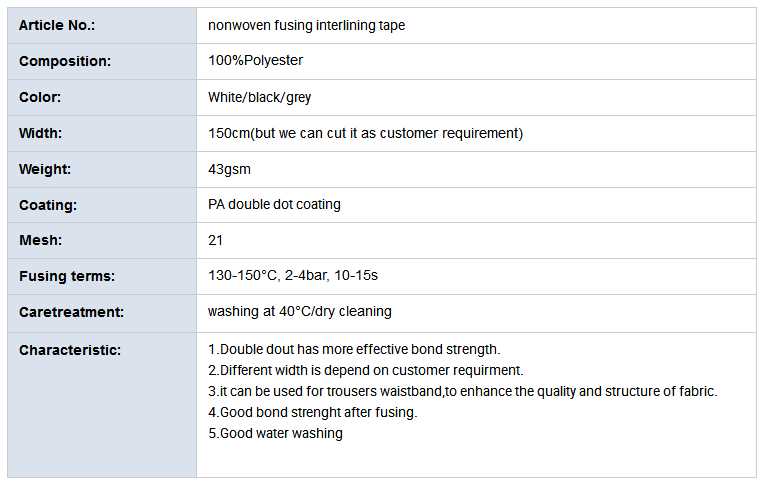Select the Color row label
This screenshot has width=768, height=486.
click(x=40, y=97)
